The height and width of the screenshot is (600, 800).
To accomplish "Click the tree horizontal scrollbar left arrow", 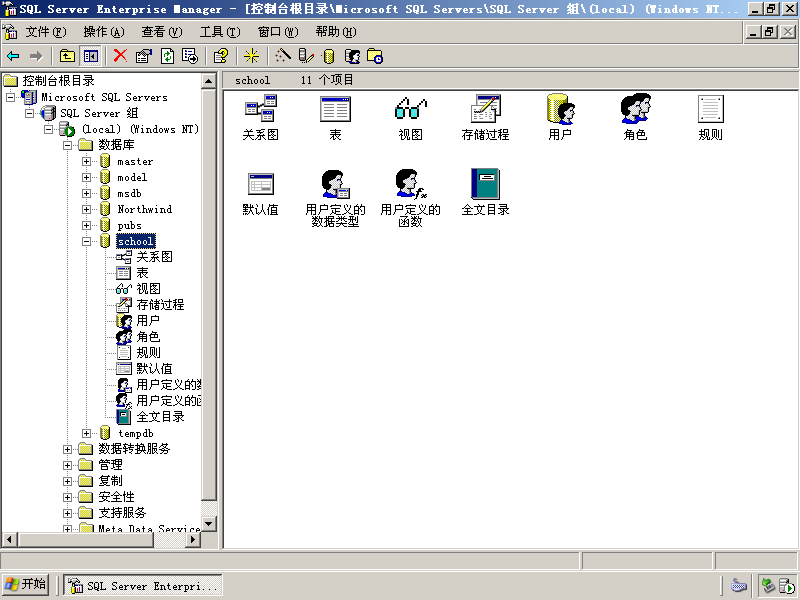I will click(9, 539).
